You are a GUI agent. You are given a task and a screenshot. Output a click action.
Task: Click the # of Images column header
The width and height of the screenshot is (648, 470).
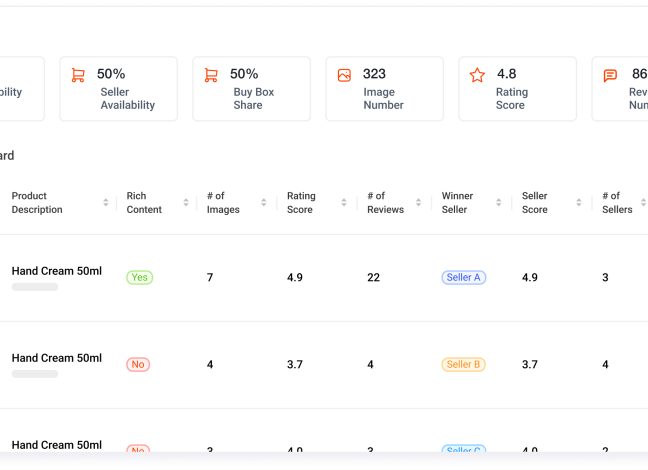coord(223,203)
